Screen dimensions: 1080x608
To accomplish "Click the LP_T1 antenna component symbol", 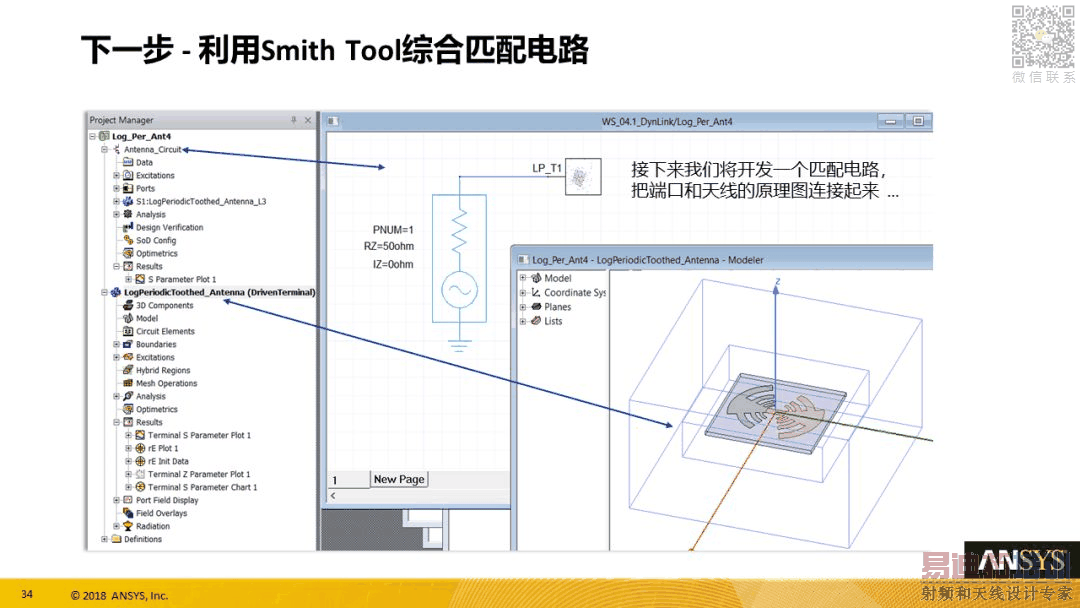I will pos(583,177).
